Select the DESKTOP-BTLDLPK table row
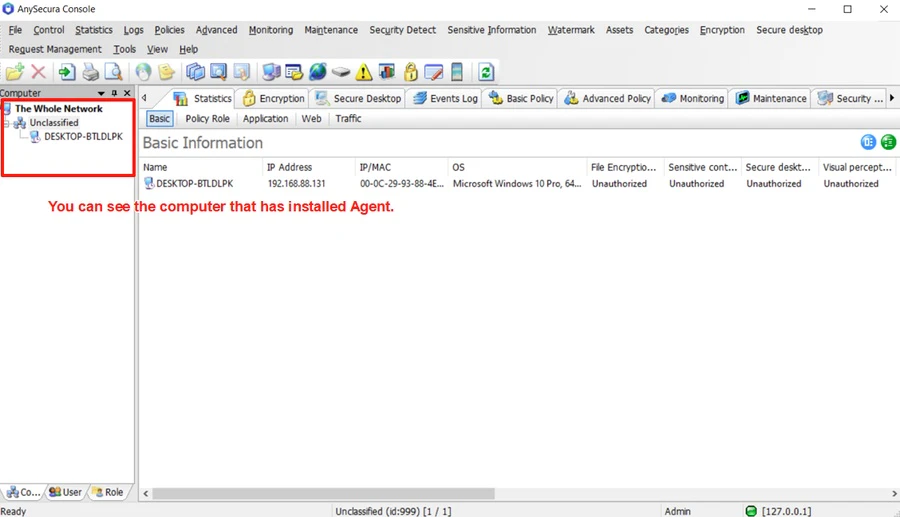The height and width of the screenshot is (517, 900). point(519,184)
